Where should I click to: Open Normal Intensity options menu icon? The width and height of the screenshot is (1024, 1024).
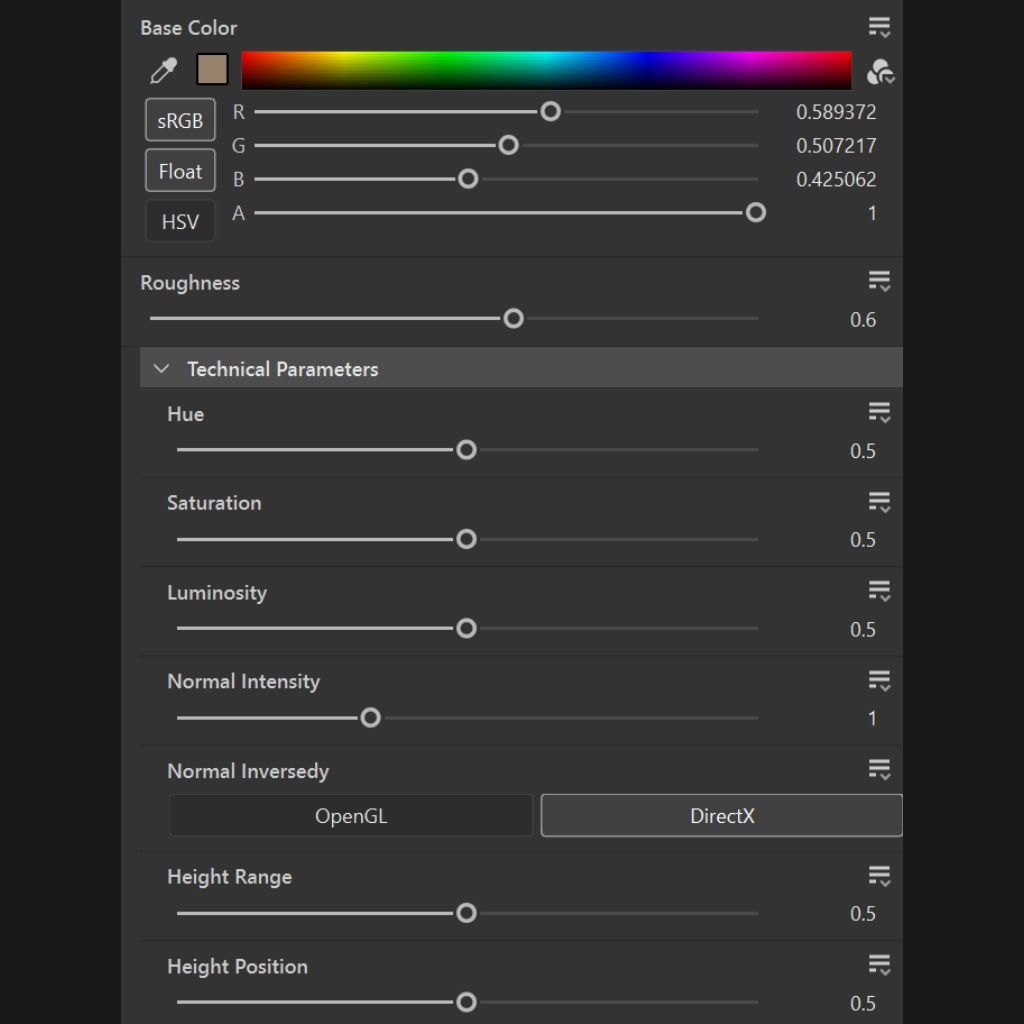coord(879,681)
